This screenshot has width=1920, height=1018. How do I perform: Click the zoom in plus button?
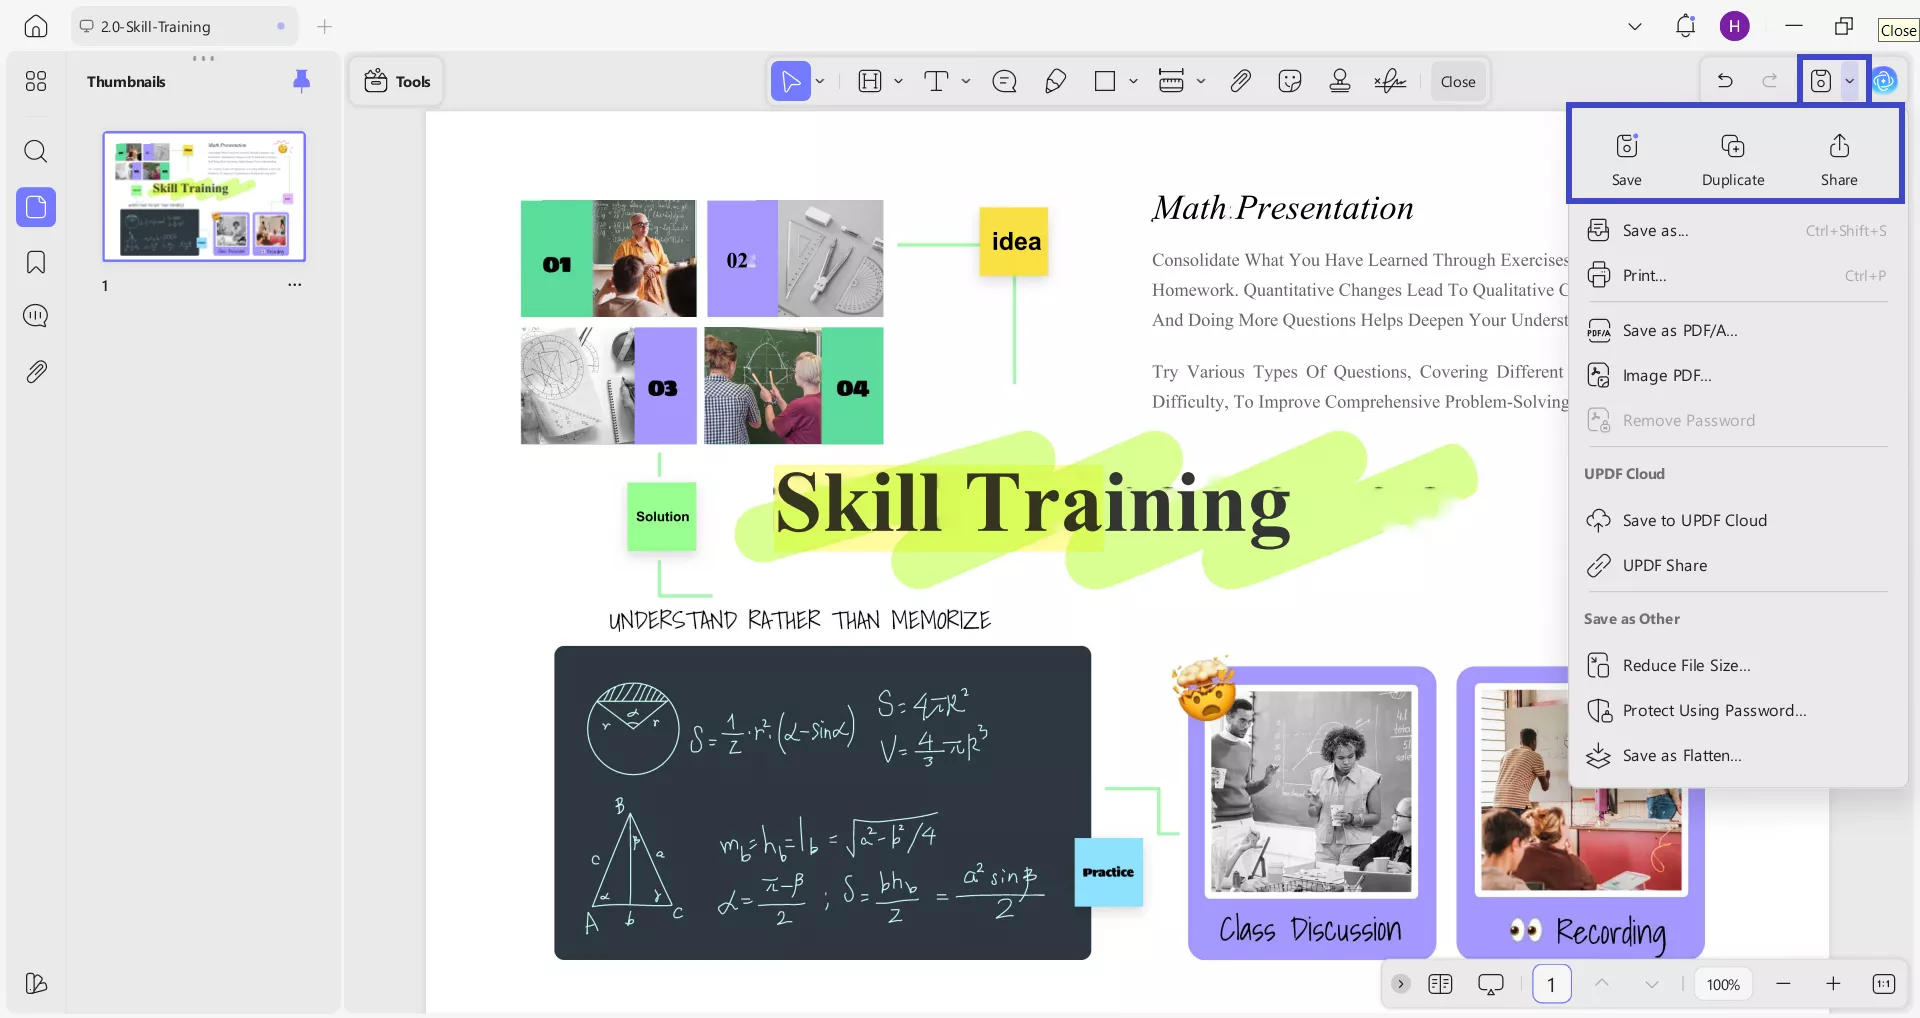tap(1833, 985)
